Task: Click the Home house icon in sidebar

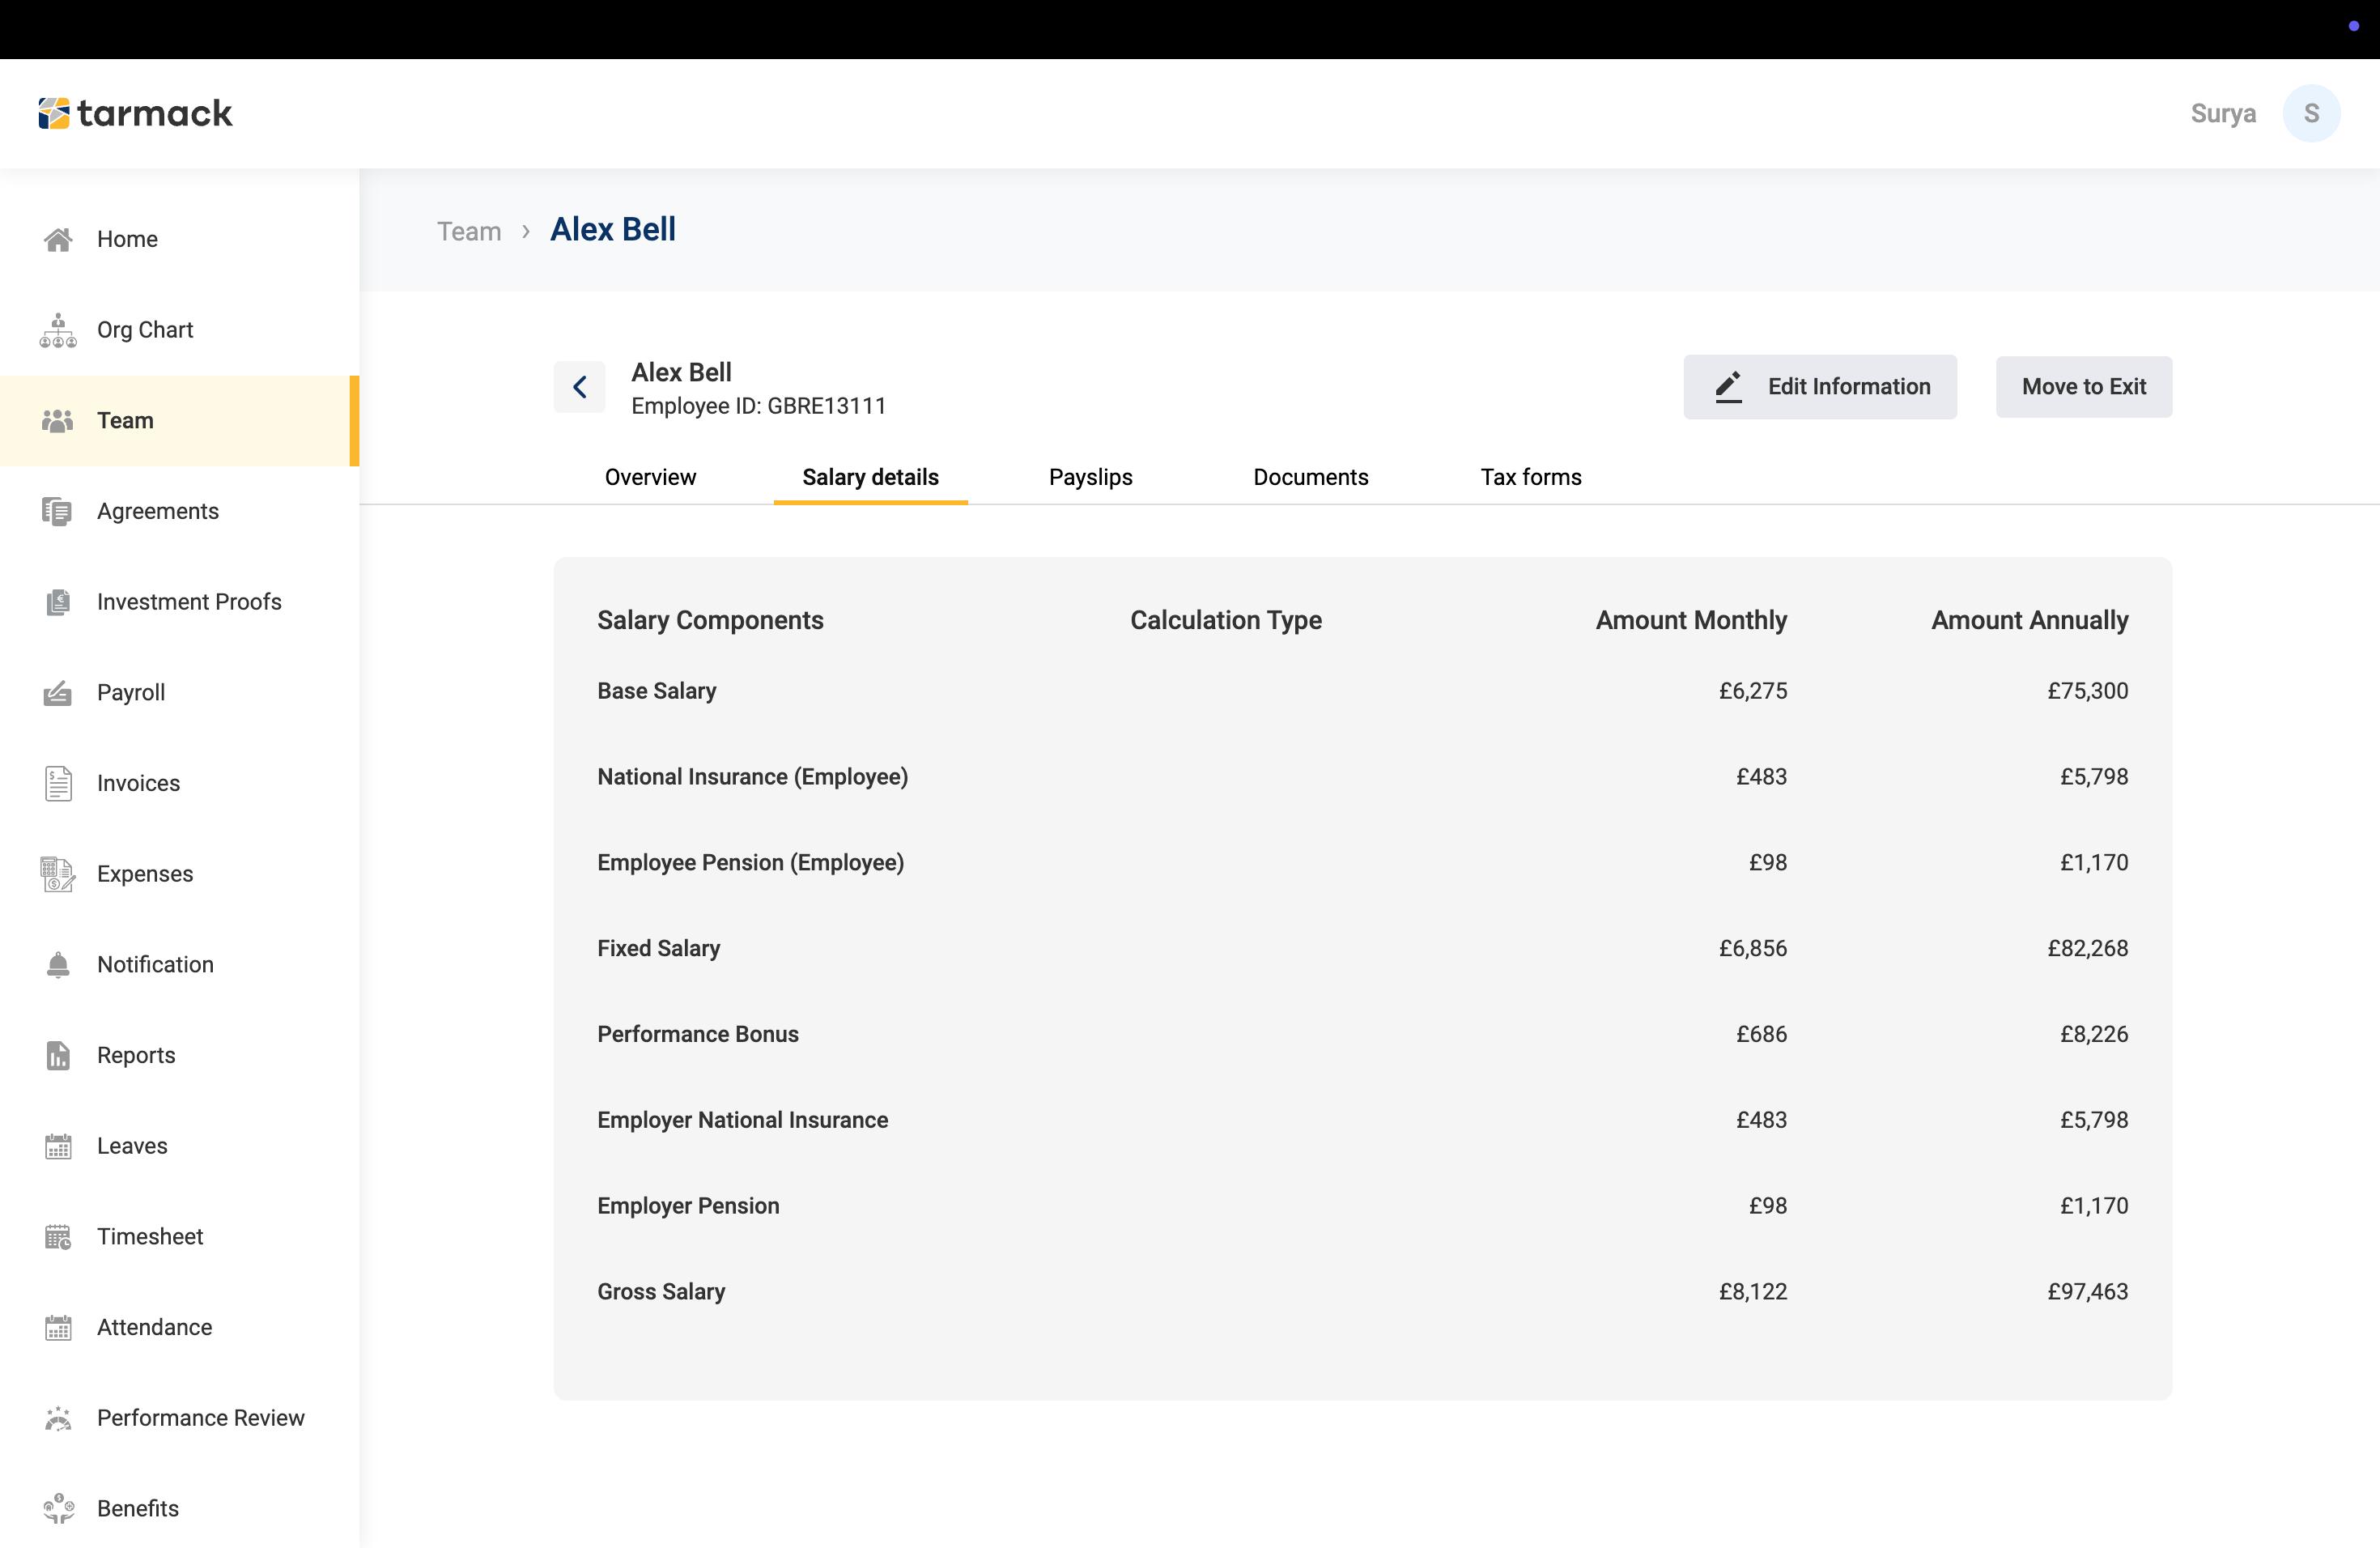Action: (58, 239)
